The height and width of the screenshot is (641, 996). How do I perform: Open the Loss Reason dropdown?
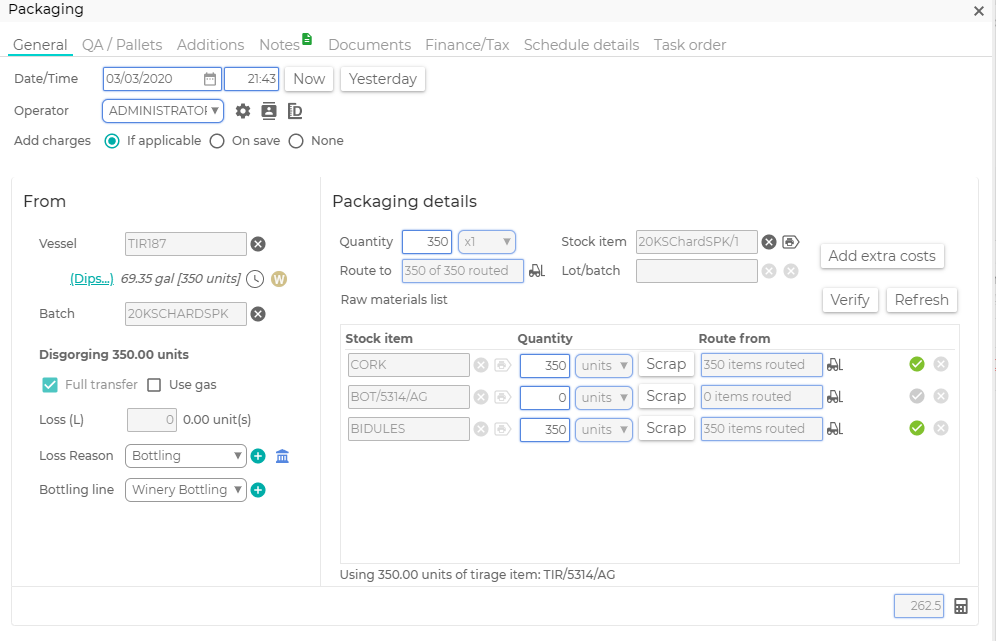point(185,456)
